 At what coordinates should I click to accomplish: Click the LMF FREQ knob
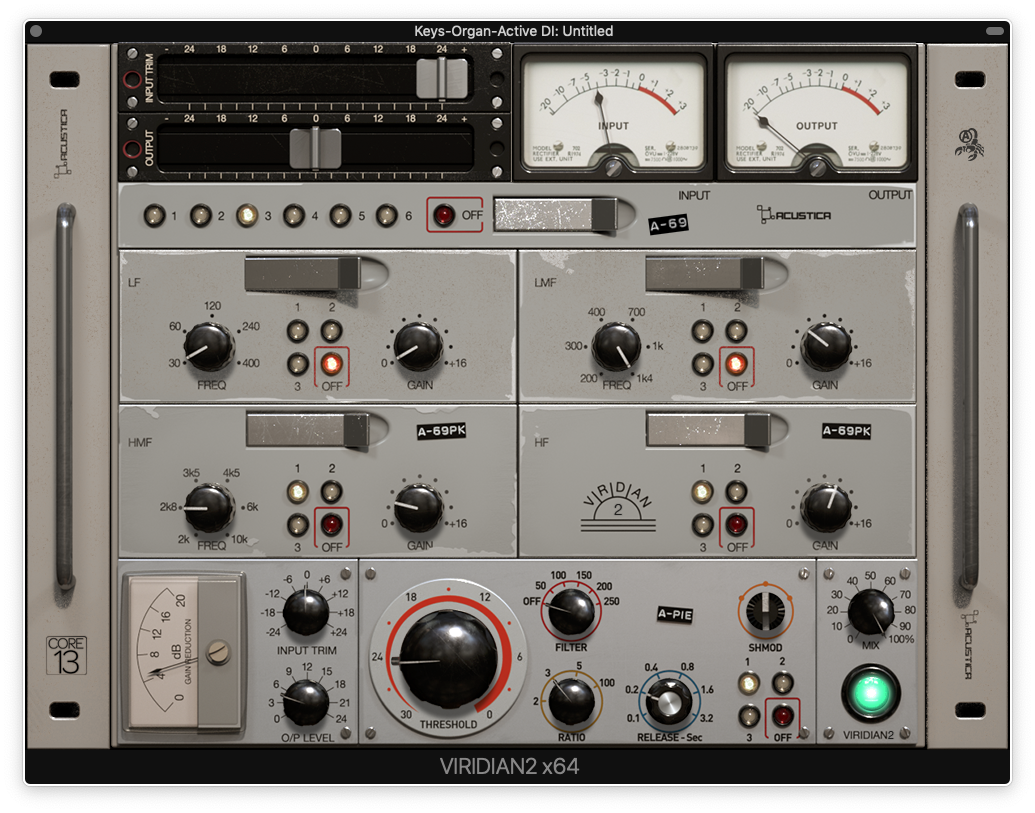(616, 346)
